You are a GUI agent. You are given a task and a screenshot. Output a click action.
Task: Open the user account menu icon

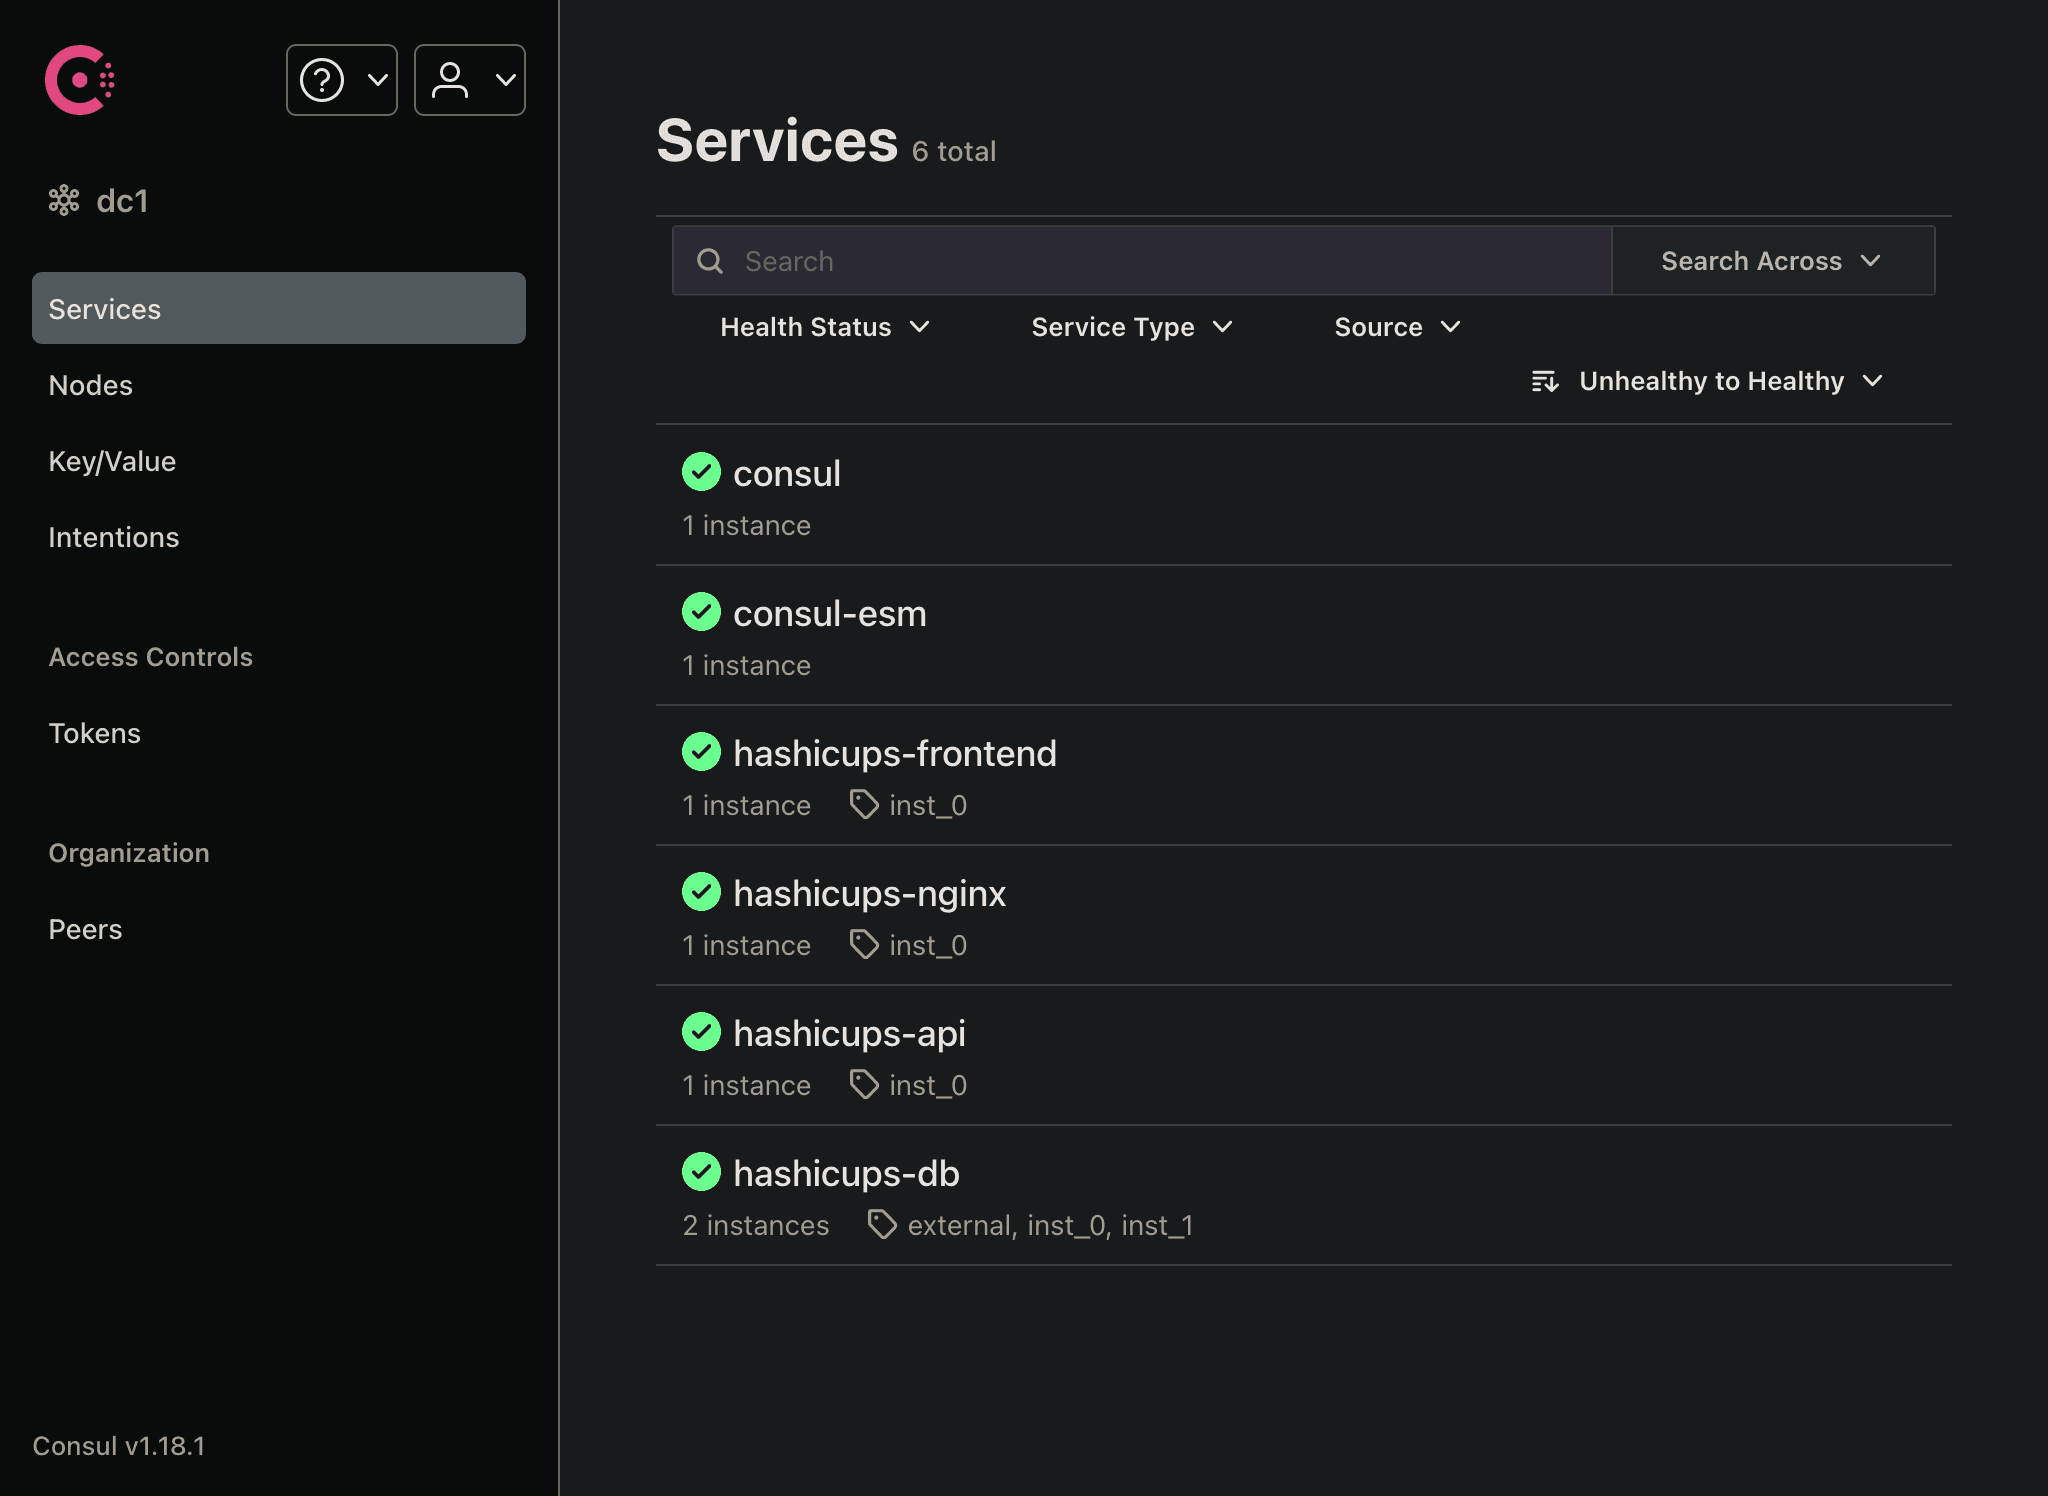coord(450,80)
